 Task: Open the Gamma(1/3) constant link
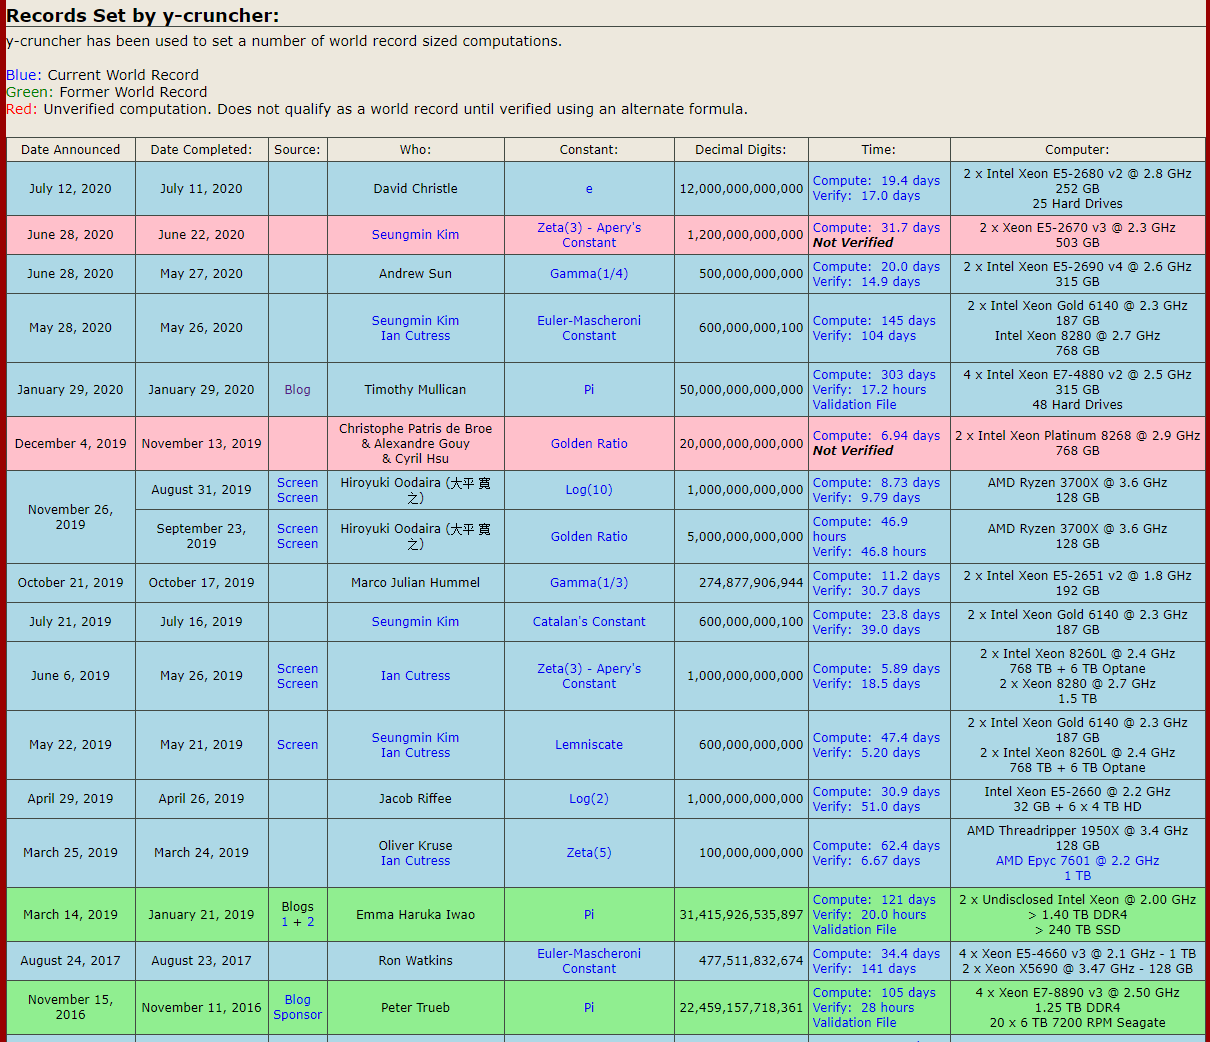pyautogui.click(x=588, y=583)
